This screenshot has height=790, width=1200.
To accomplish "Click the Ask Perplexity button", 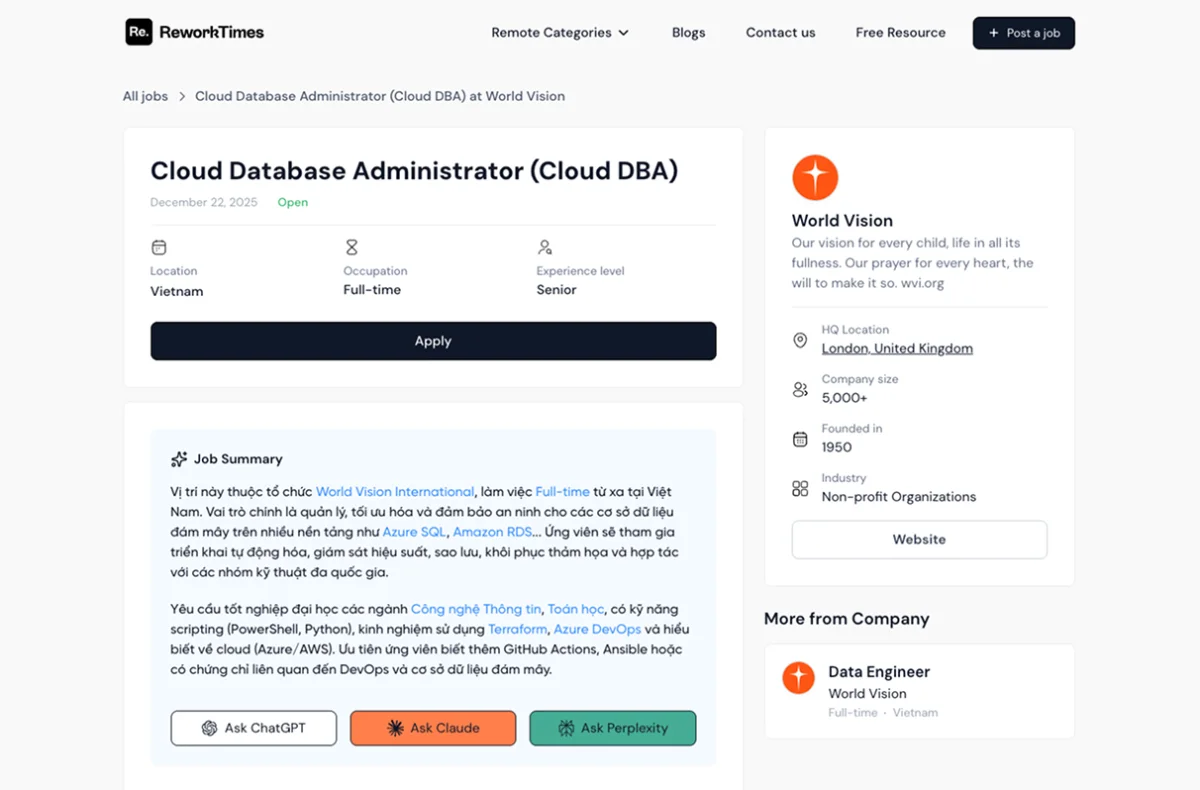I will pyautogui.click(x=612, y=728).
